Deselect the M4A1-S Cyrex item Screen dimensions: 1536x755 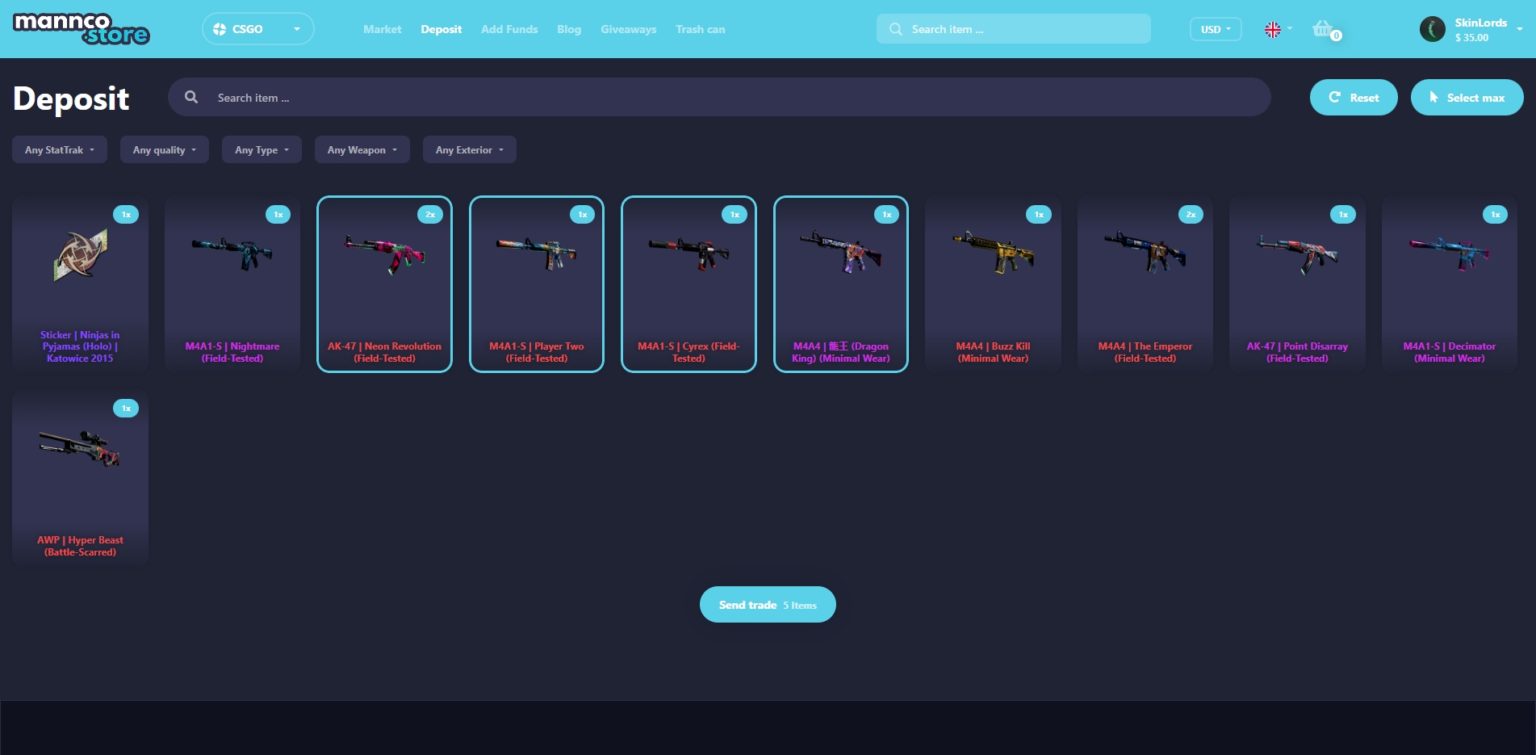[688, 284]
